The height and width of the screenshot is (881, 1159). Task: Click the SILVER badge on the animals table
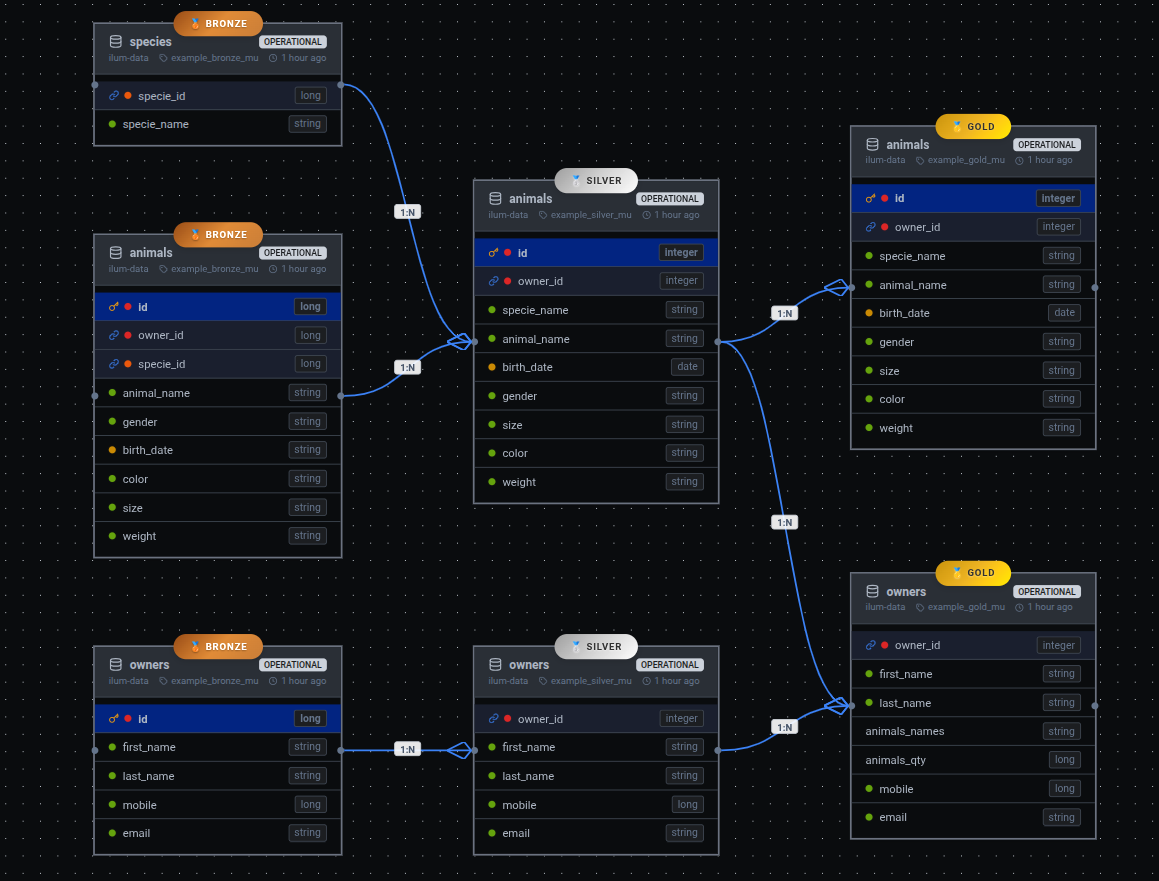coord(595,180)
